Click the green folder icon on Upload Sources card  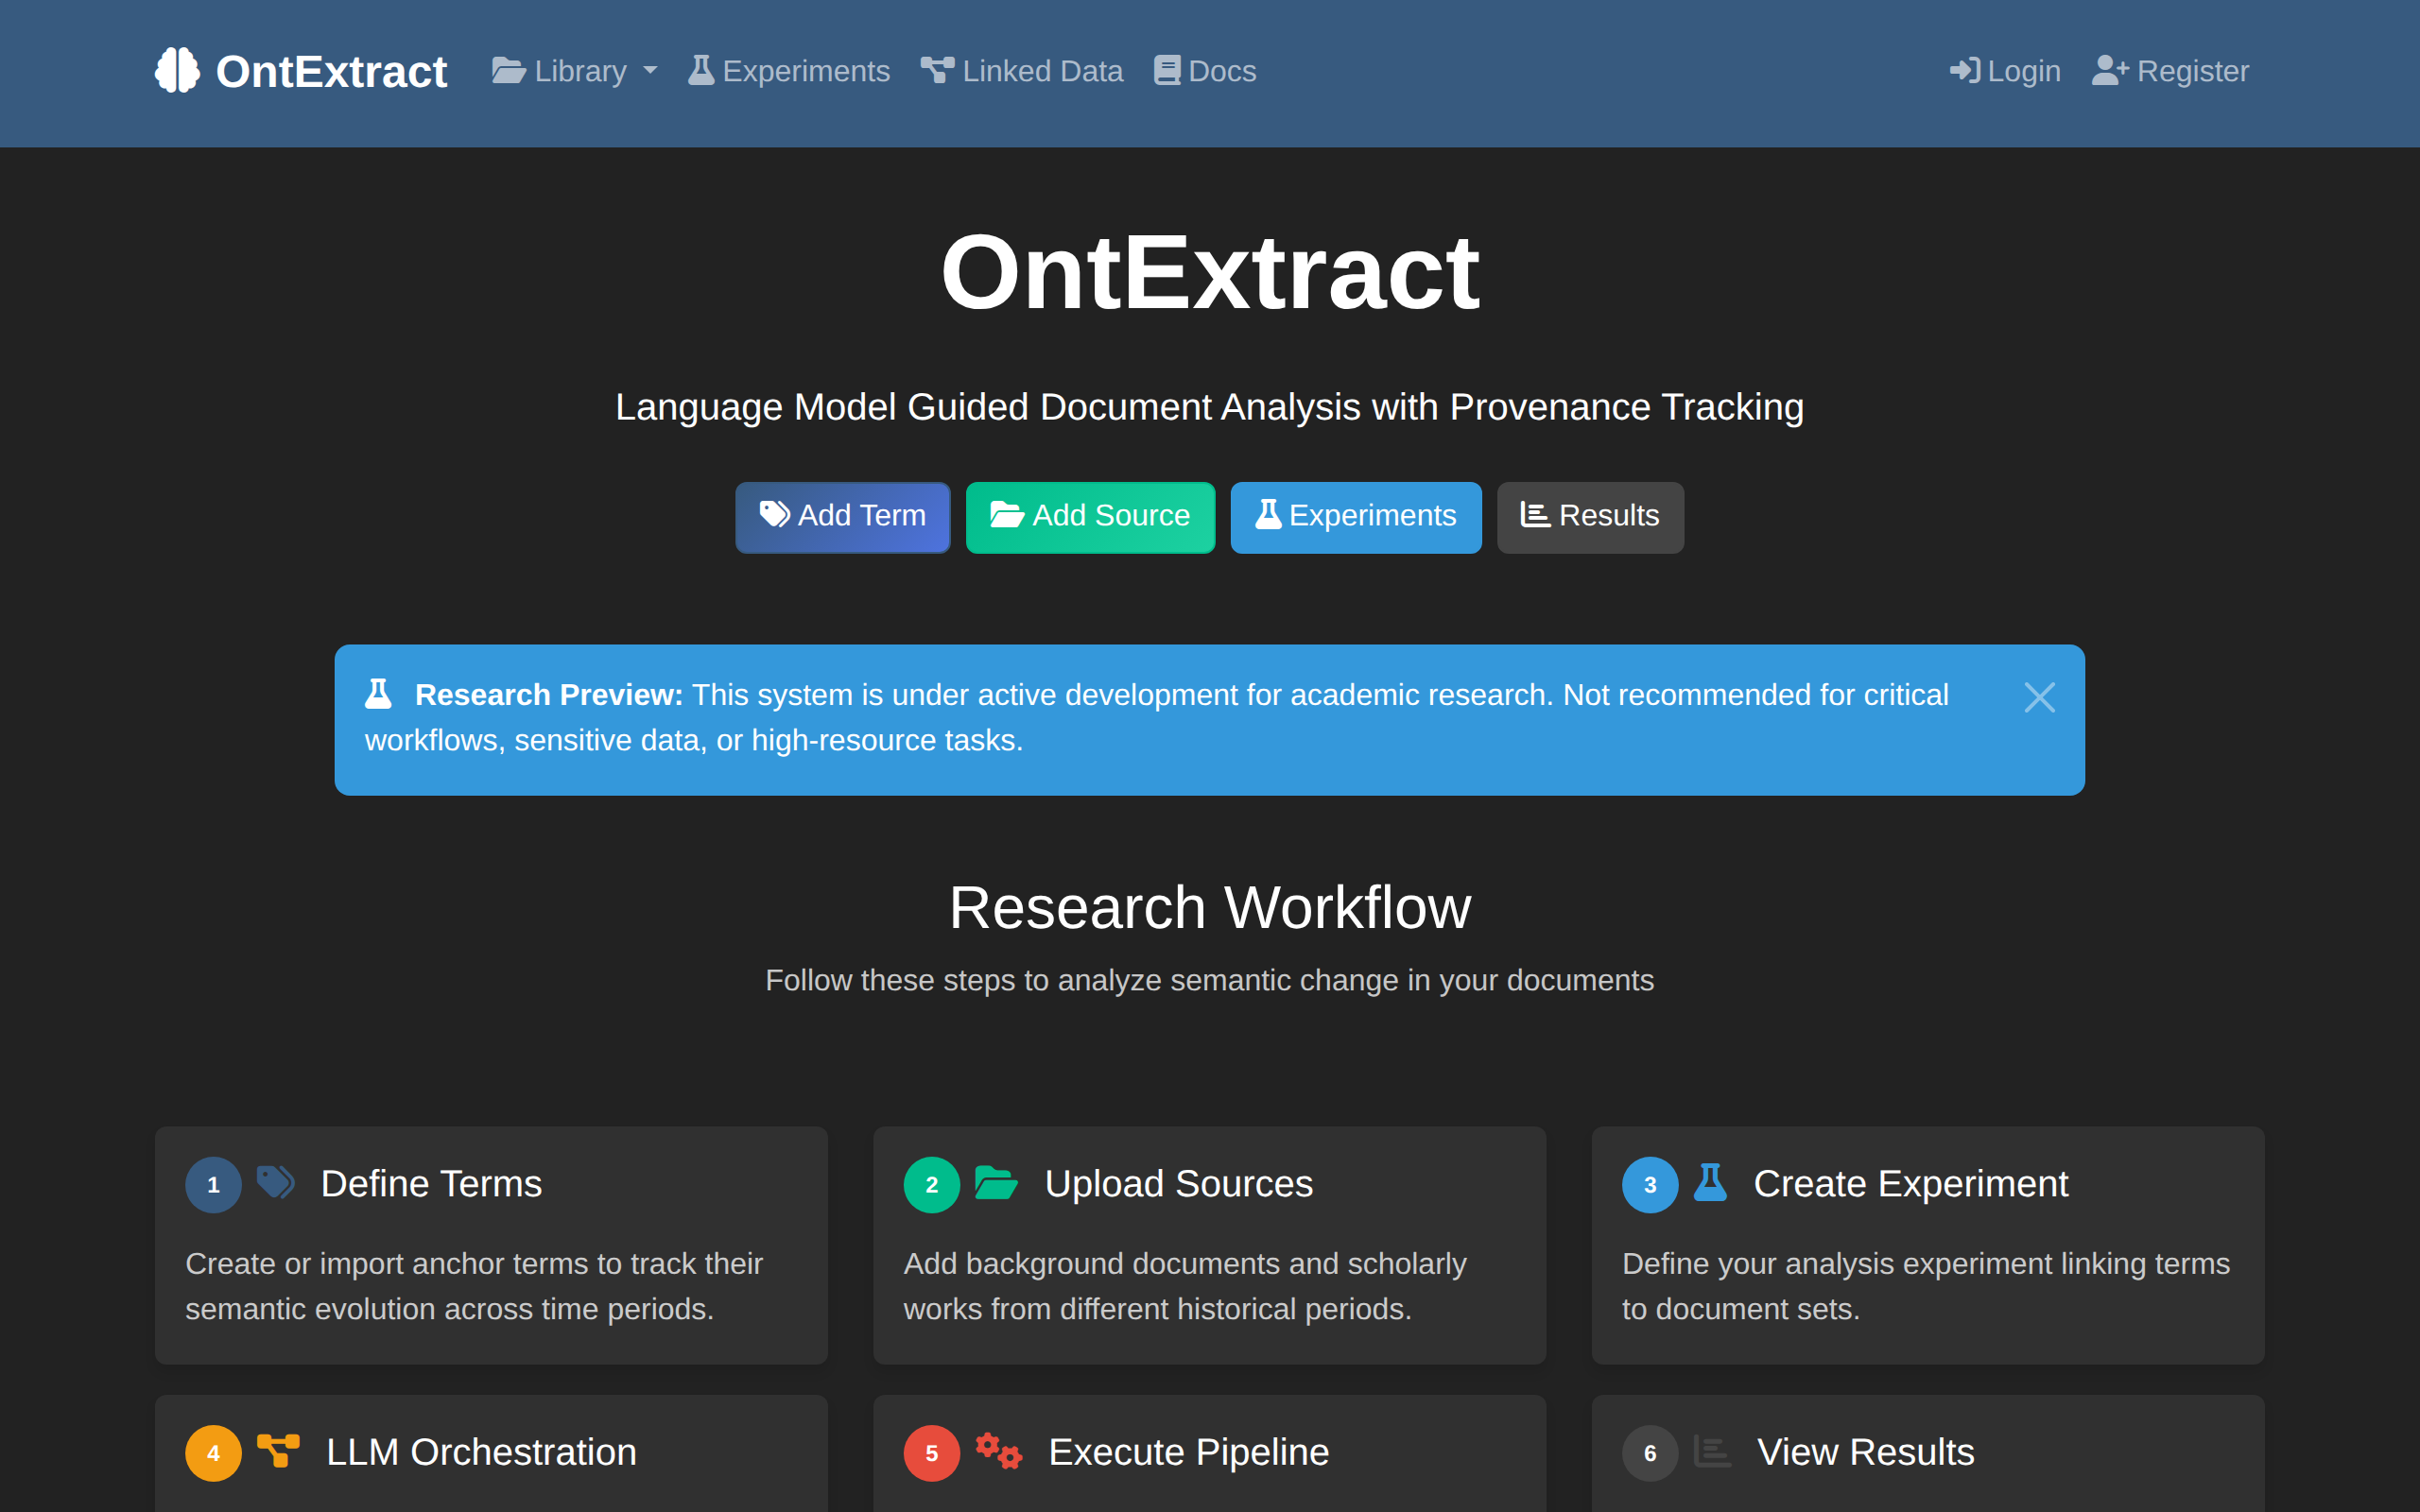996,1184
